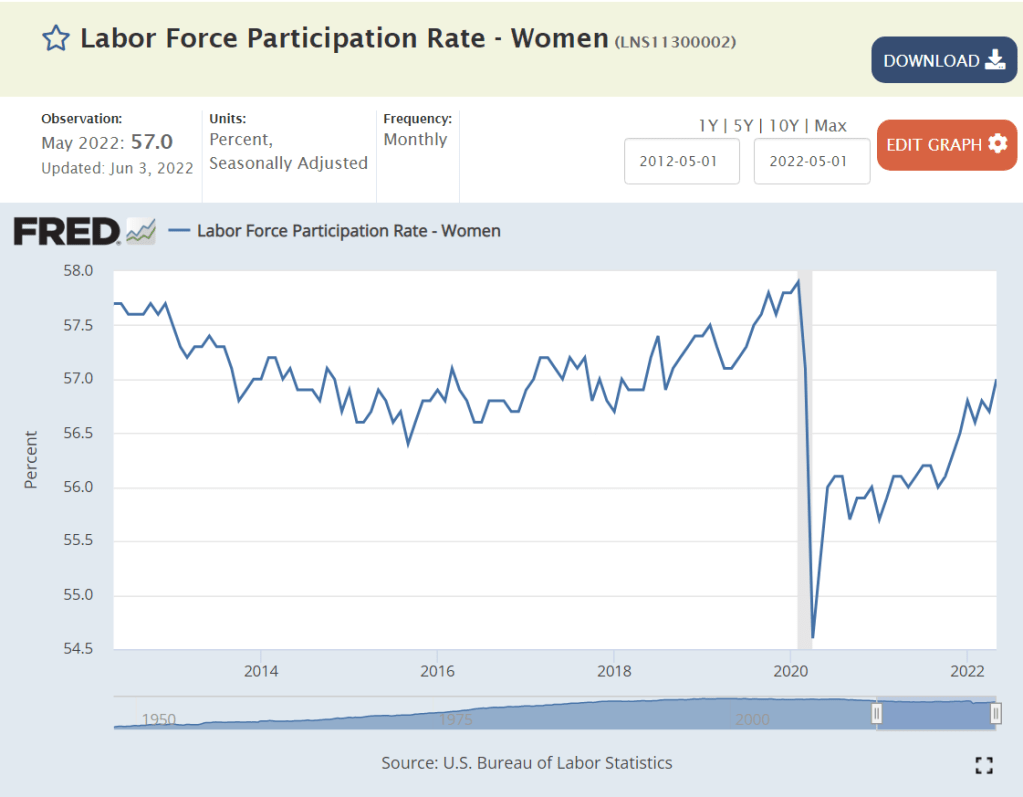Click the end date field 2022-05-01
Screen dimensions: 1023x797
pyautogui.click(x=811, y=162)
